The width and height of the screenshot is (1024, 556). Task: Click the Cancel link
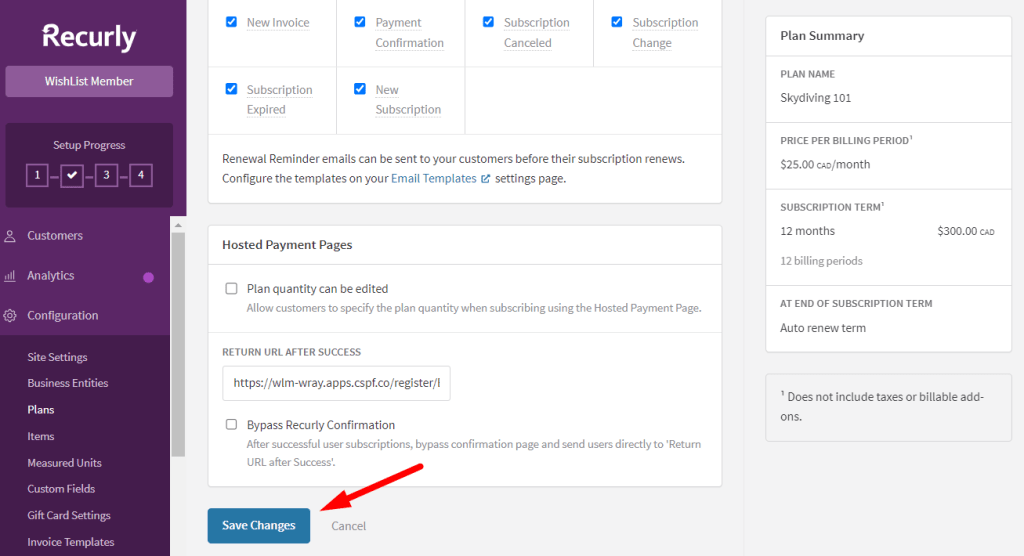348,526
